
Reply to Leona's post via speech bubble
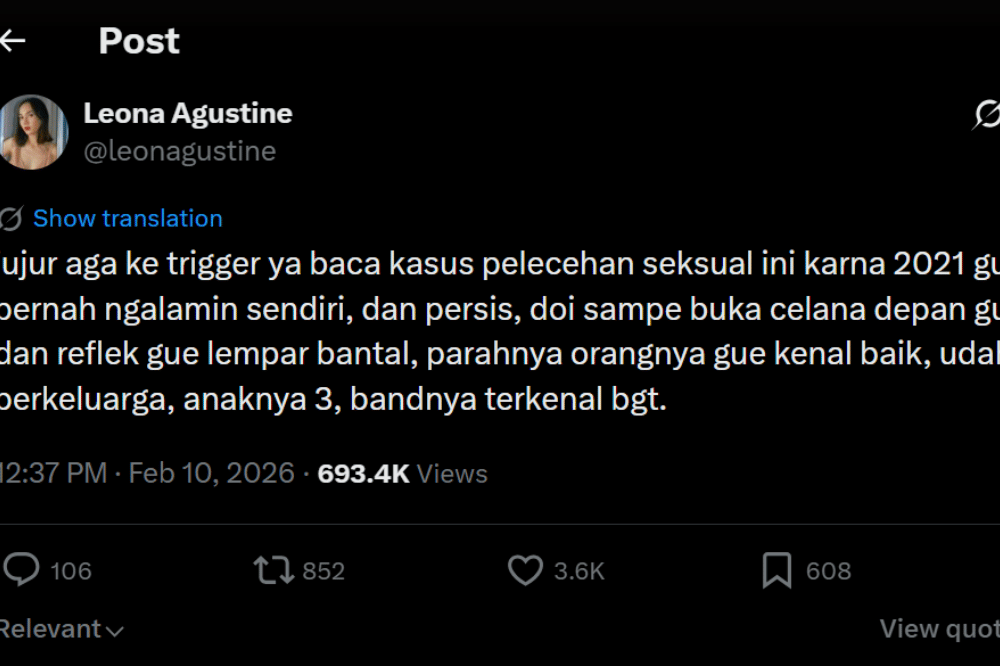coord(23,569)
